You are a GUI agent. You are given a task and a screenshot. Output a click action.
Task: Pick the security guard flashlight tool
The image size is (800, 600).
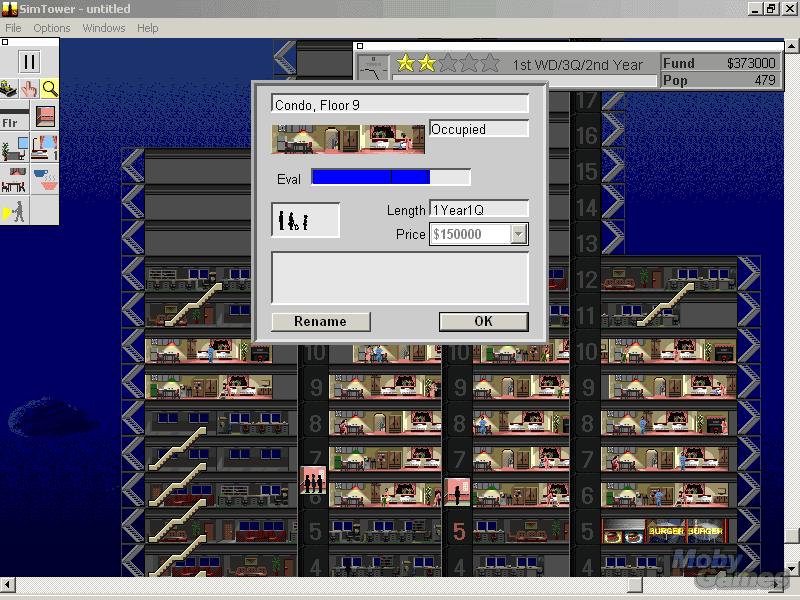pos(14,211)
